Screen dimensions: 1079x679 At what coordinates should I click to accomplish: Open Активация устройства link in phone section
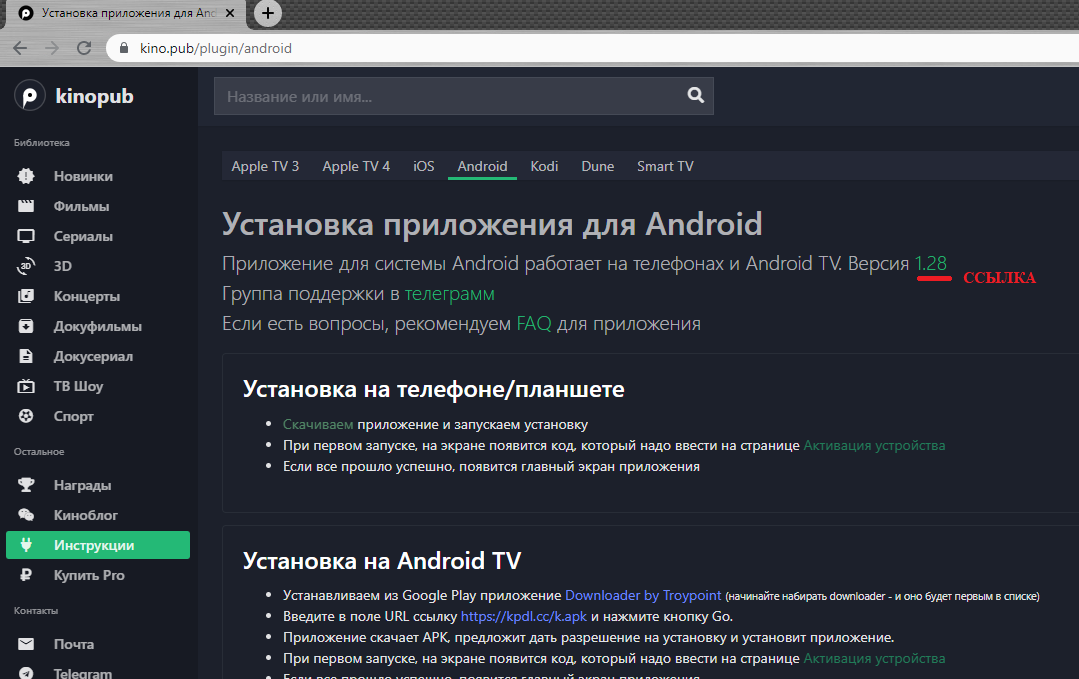(874, 446)
